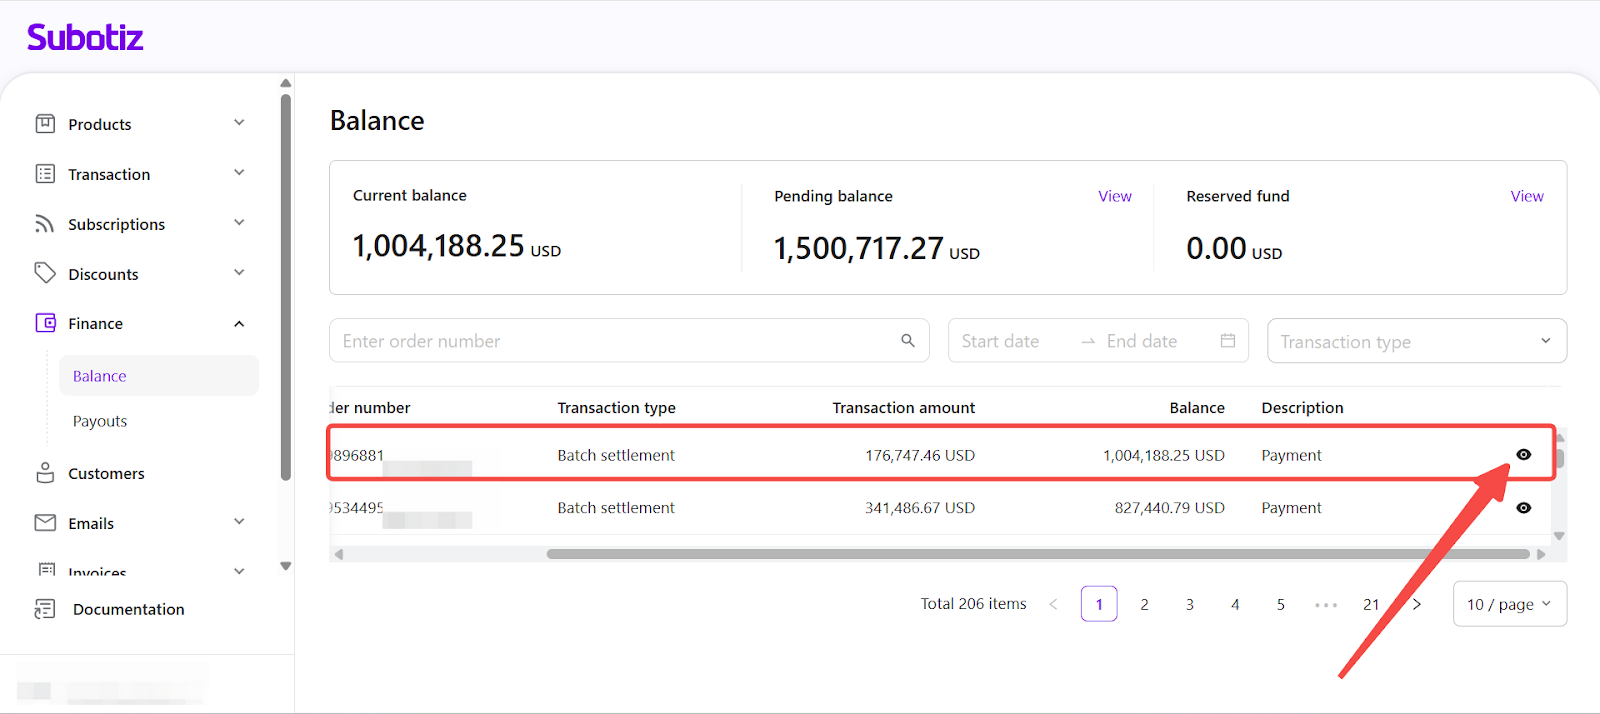Click the Customers person icon
1600x714 pixels.
pos(45,473)
